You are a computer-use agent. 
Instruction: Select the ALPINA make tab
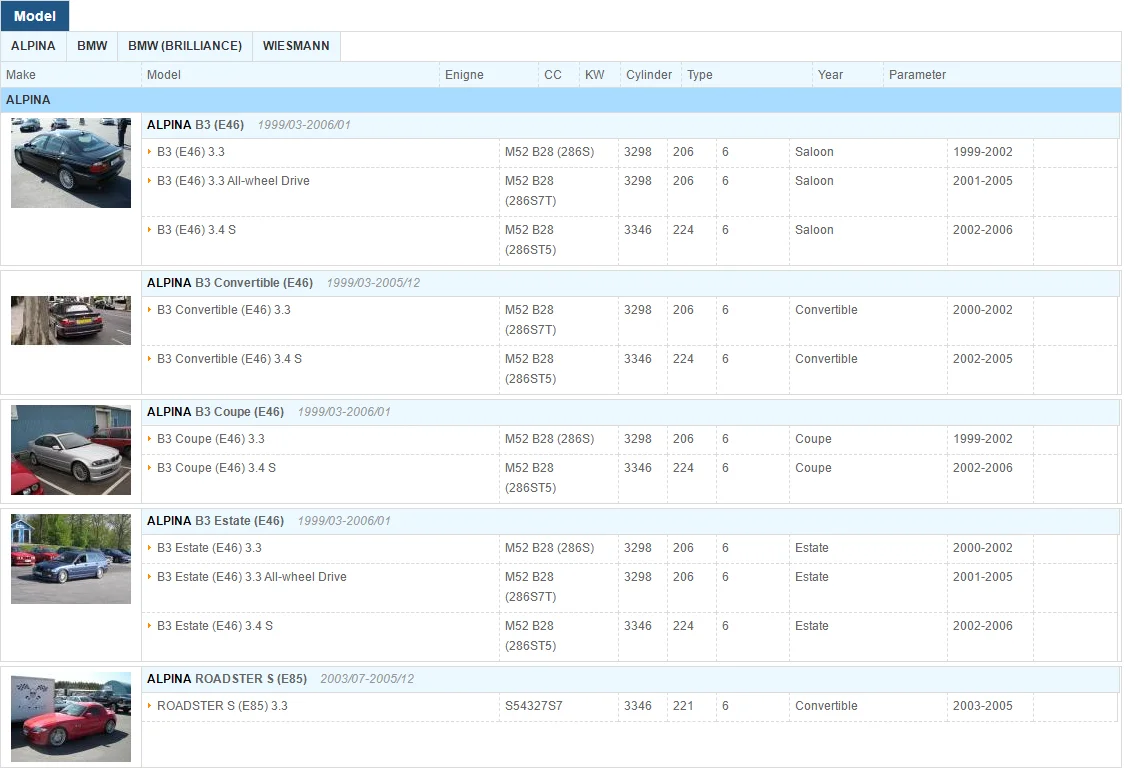click(x=33, y=46)
